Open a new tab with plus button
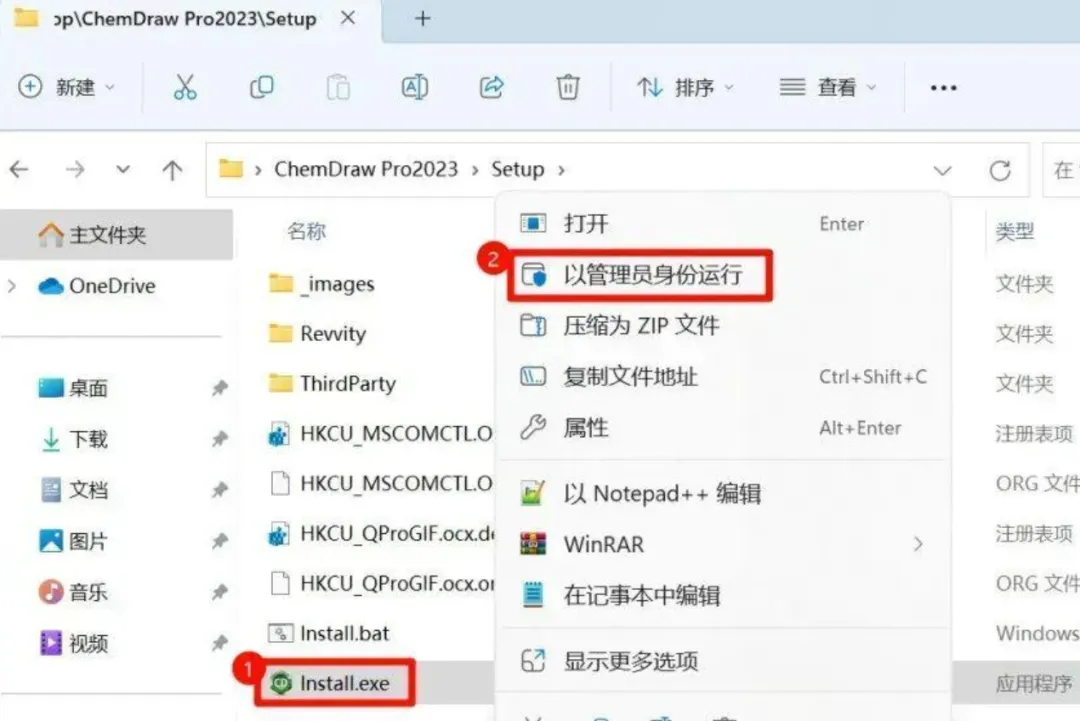Image resolution: width=1080 pixels, height=721 pixels. [422, 19]
